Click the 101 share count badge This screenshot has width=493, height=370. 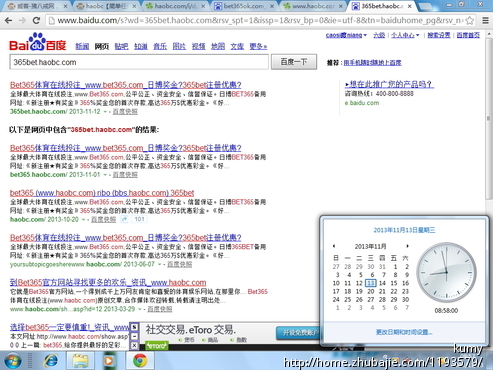tap(139, 219)
